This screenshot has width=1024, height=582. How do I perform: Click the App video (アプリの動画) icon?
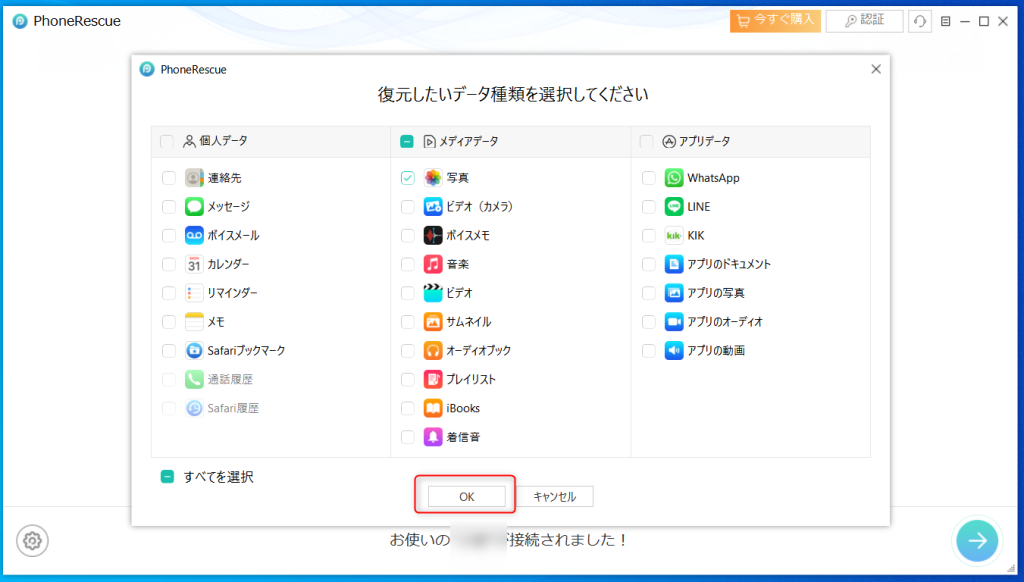[674, 350]
